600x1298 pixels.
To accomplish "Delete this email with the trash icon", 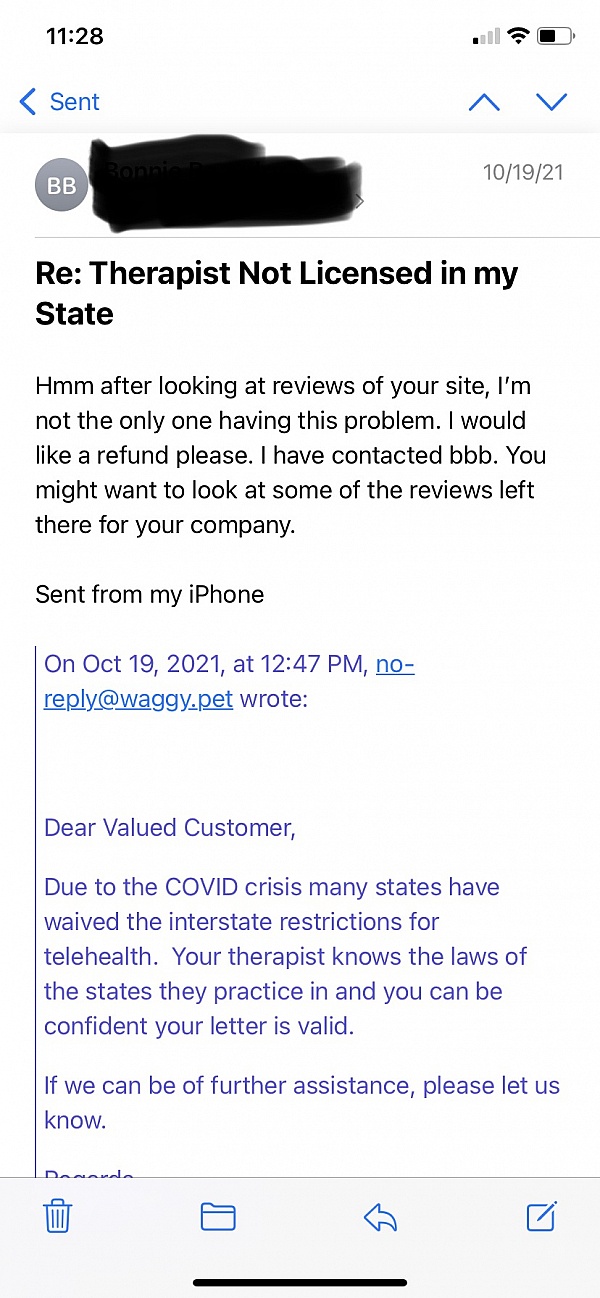I will pos(58,1216).
